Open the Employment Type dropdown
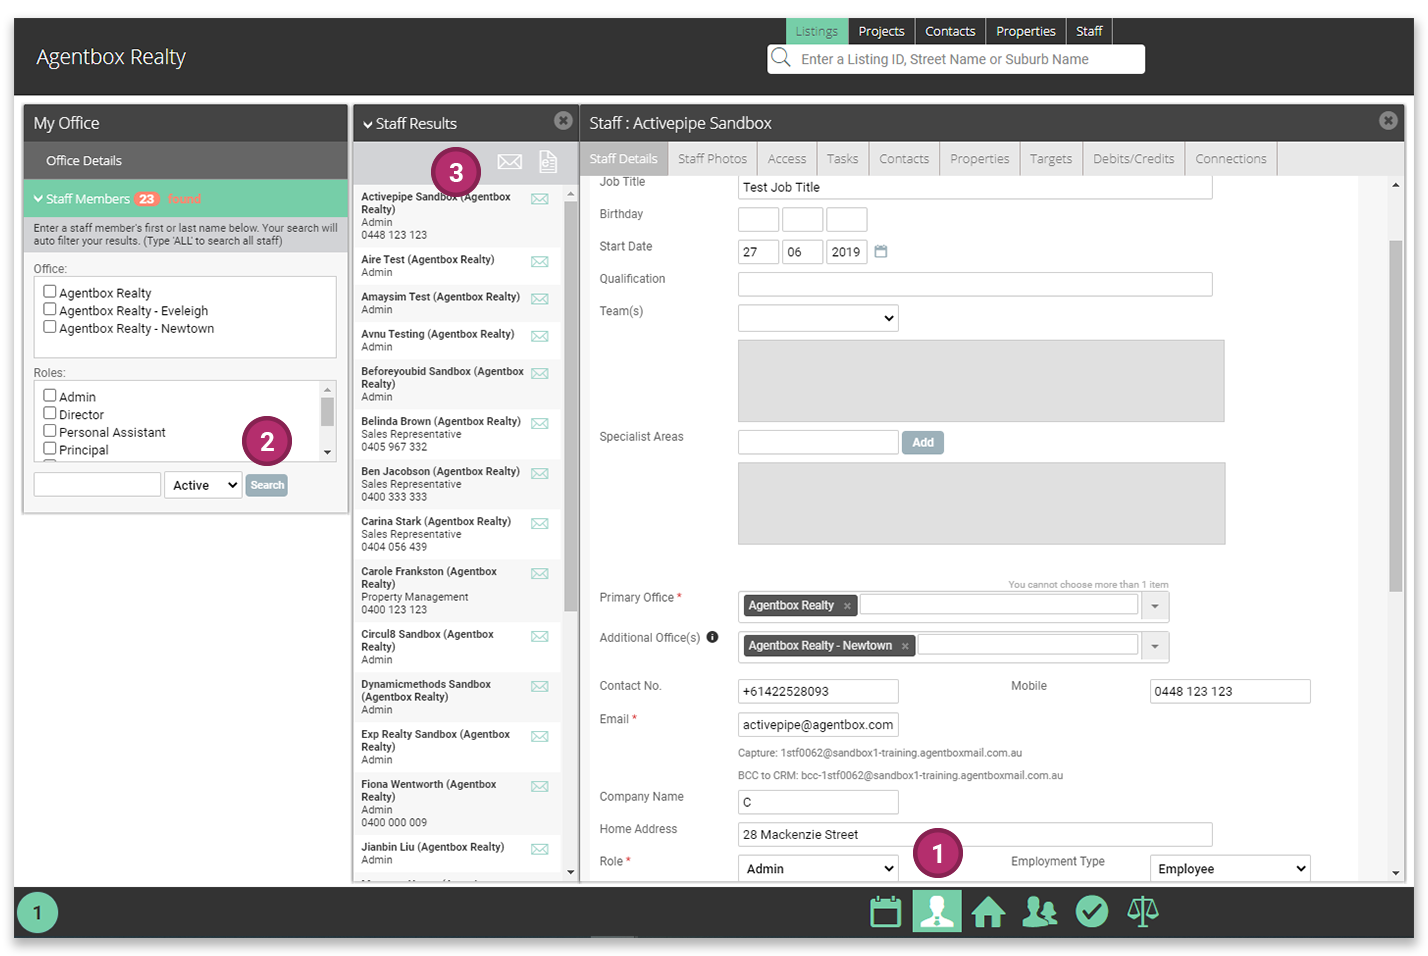 (x=1229, y=869)
